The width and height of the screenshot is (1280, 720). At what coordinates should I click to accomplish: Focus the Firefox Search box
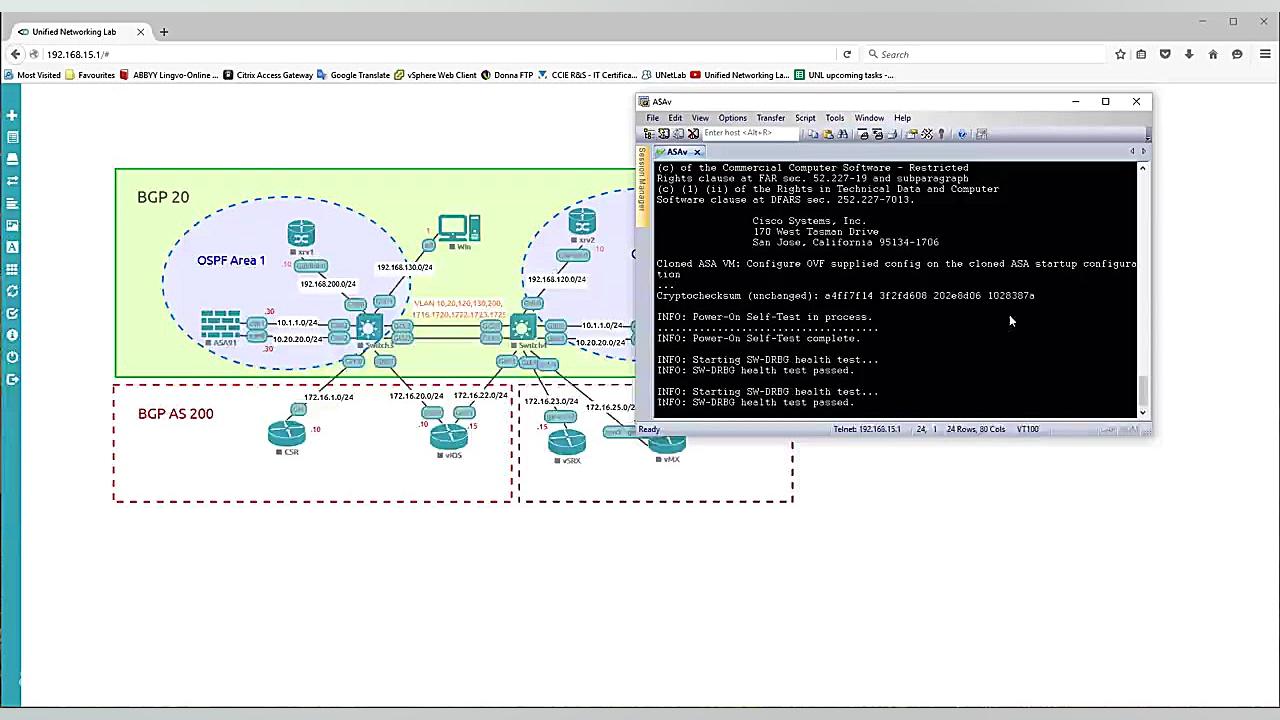click(x=985, y=54)
